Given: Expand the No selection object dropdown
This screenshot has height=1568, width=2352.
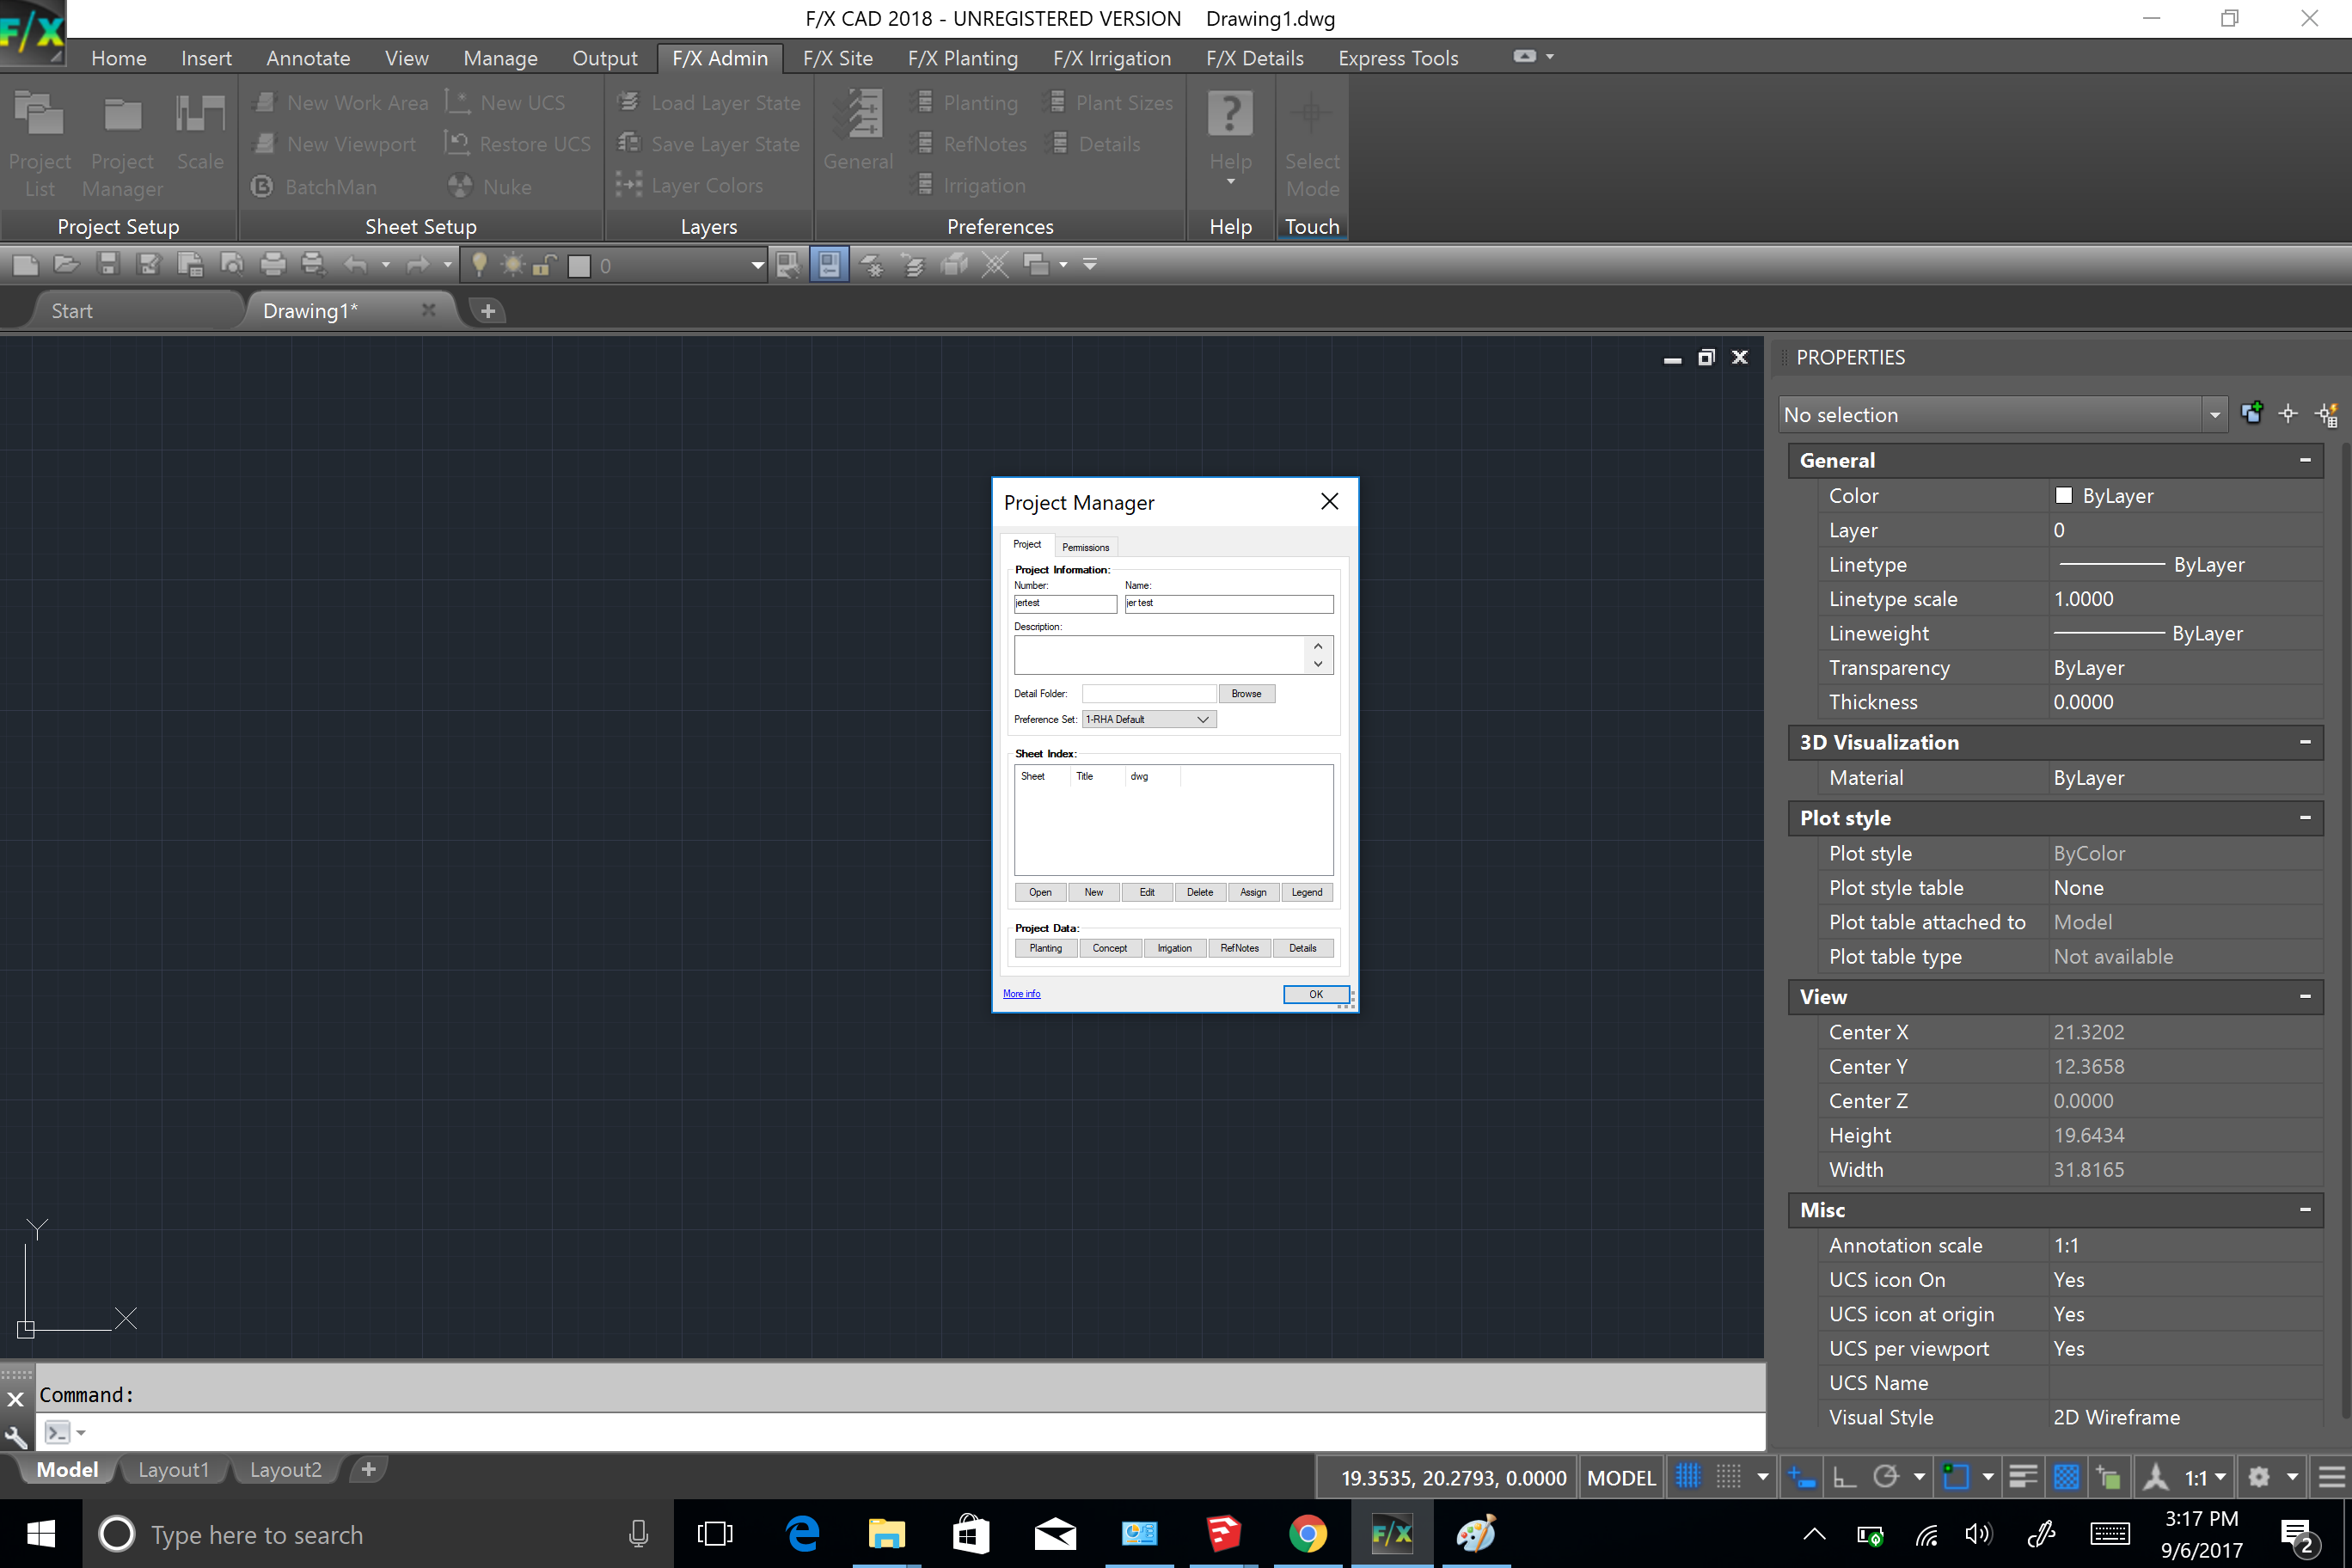Looking at the screenshot, I should 2214,414.
